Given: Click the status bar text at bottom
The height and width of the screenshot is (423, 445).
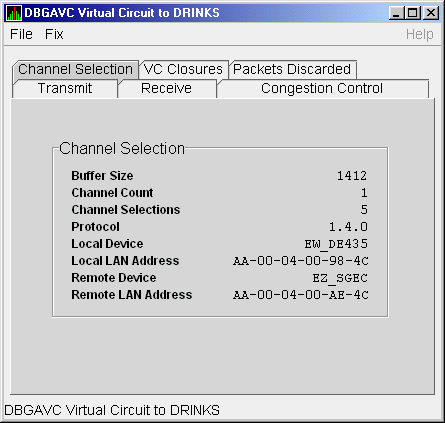Looking at the screenshot, I should (x=112, y=410).
